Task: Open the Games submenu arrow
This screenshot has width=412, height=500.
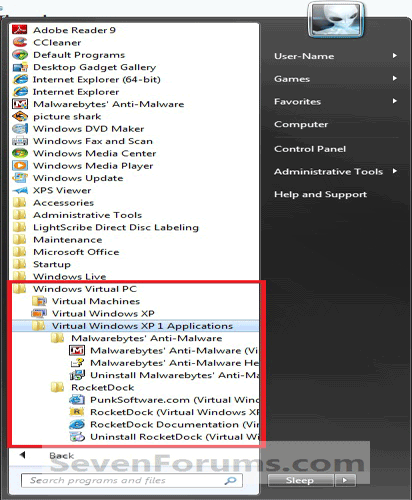Action: (395, 78)
